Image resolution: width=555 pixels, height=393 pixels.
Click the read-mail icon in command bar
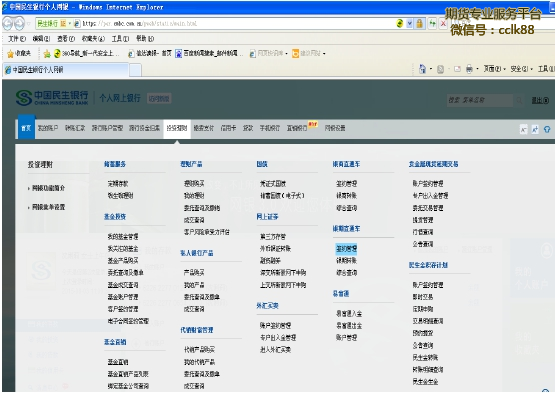pos(457,69)
